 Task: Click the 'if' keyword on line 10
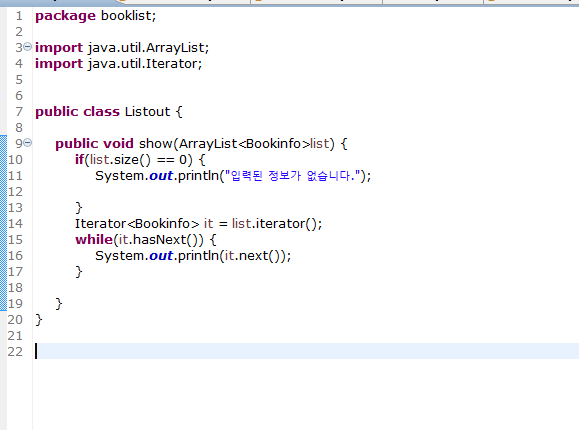pyautogui.click(x=79, y=160)
